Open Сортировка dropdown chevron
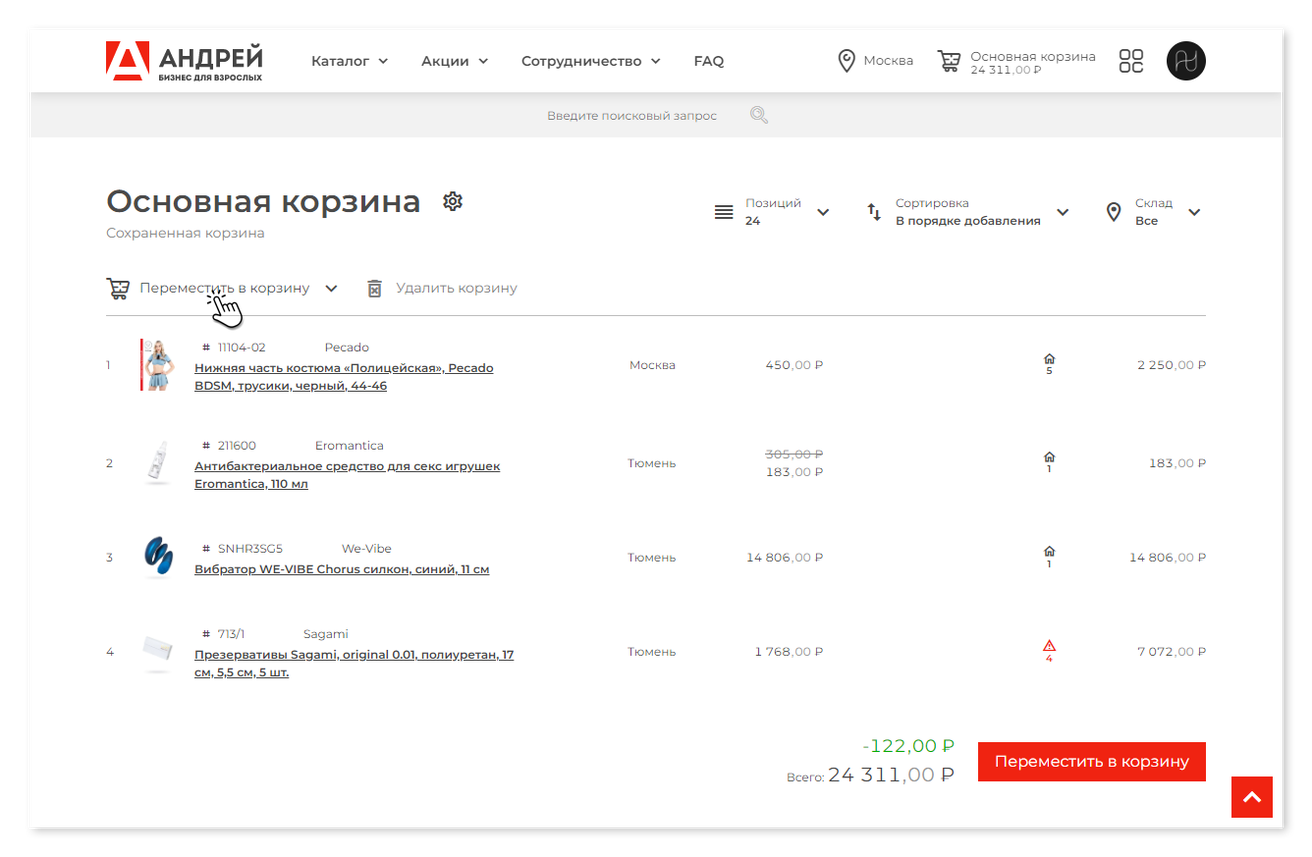 pyautogui.click(x=1063, y=212)
